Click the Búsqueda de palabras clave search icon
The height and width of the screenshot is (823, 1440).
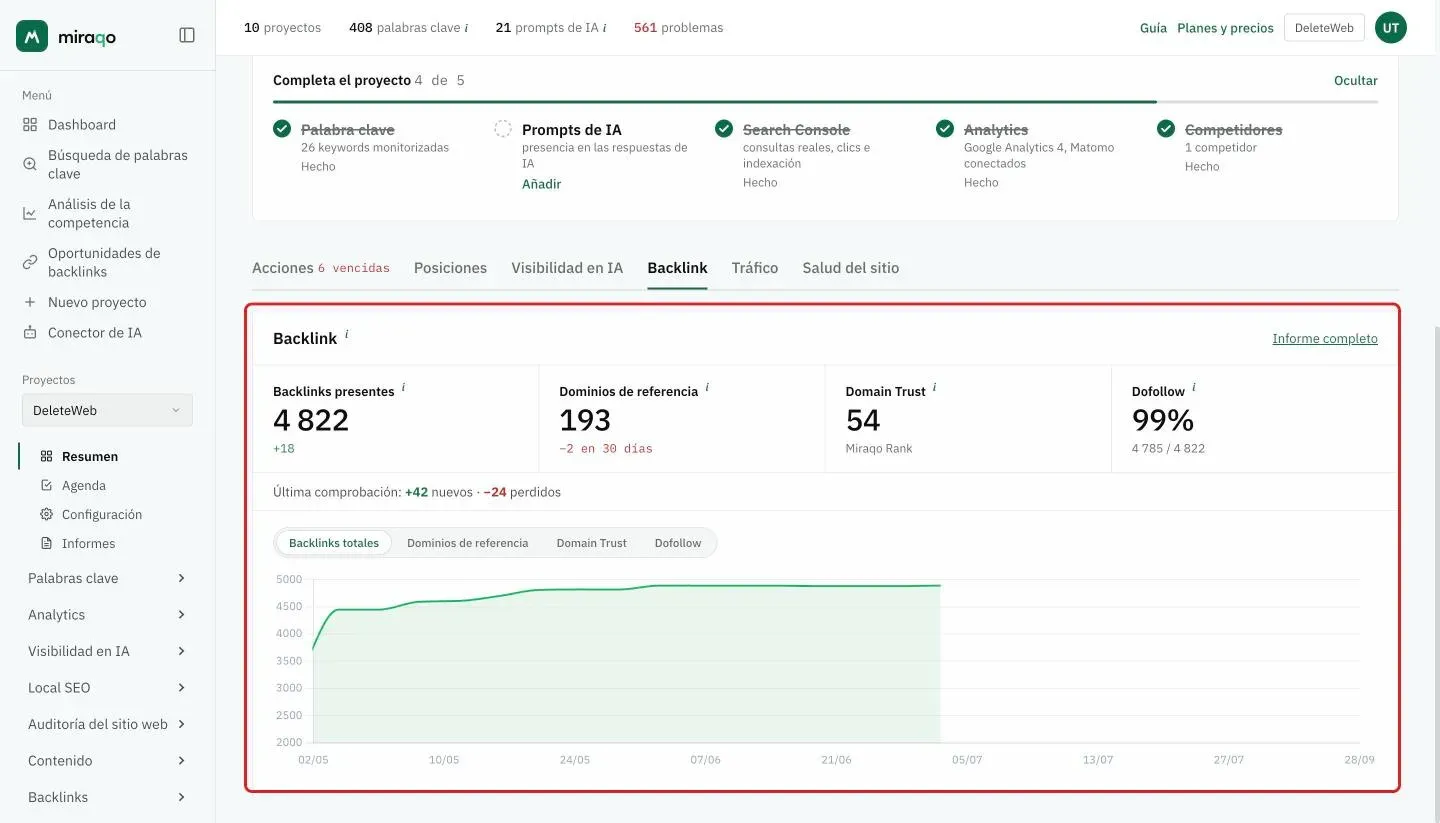click(30, 164)
